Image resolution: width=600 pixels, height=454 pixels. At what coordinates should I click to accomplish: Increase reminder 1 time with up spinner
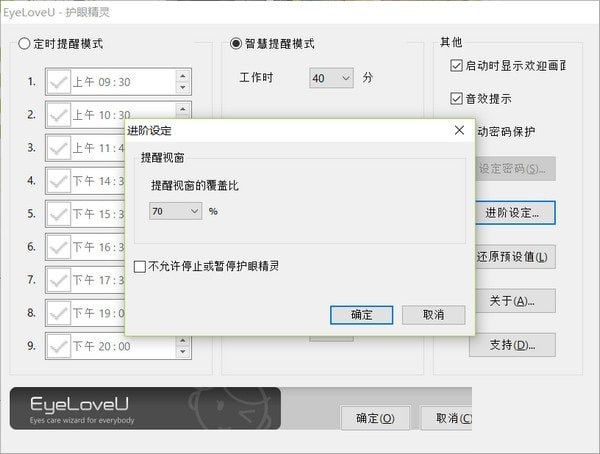183,76
